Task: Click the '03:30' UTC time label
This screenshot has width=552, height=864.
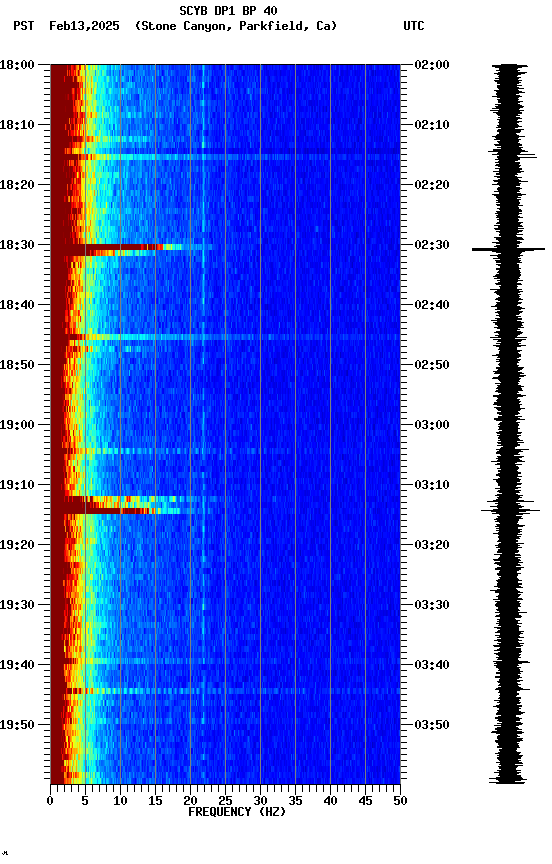Action: point(432,605)
